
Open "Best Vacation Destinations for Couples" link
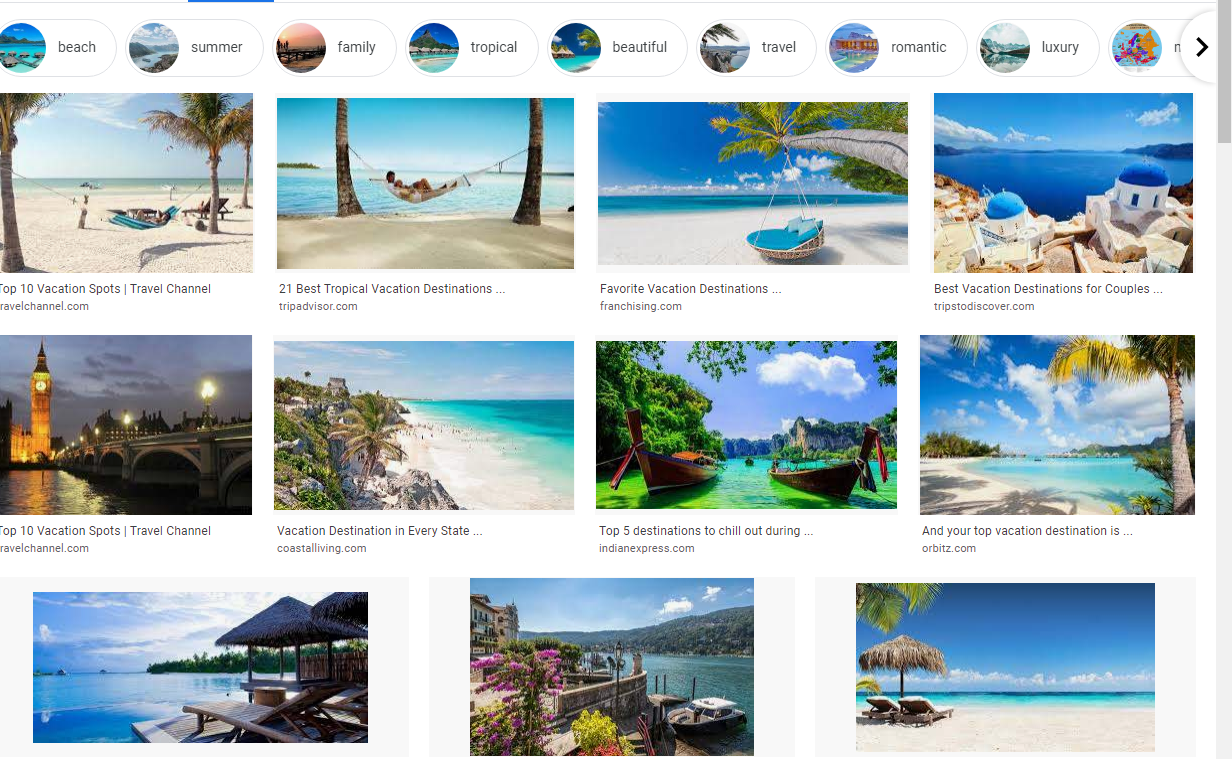click(x=1048, y=289)
